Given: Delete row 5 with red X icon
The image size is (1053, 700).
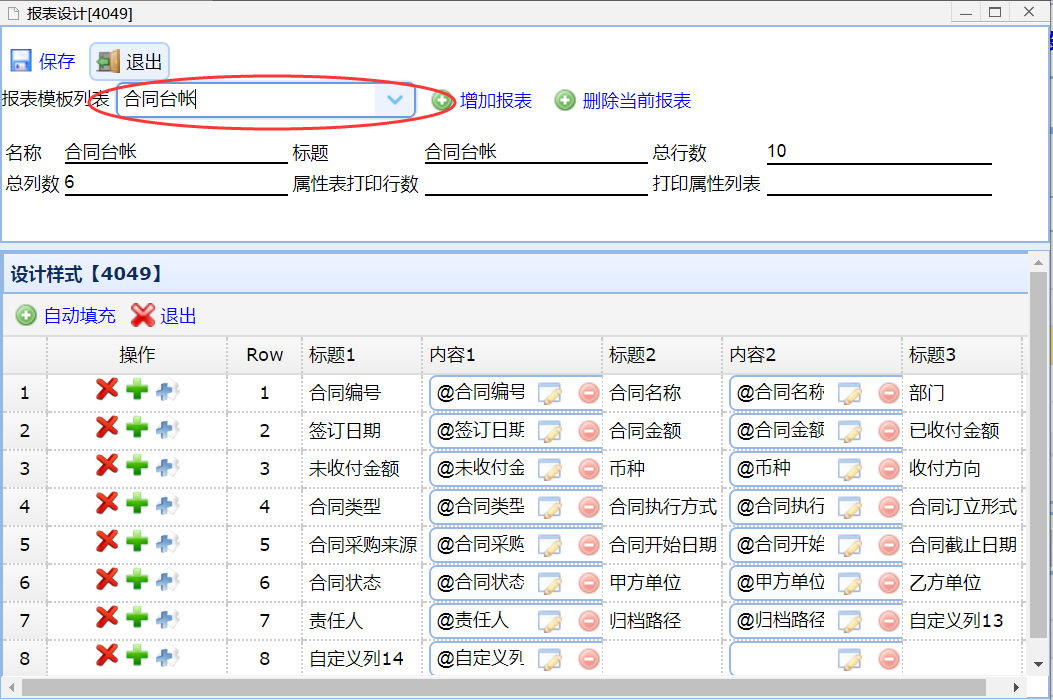Looking at the screenshot, I should click(107, 541).
